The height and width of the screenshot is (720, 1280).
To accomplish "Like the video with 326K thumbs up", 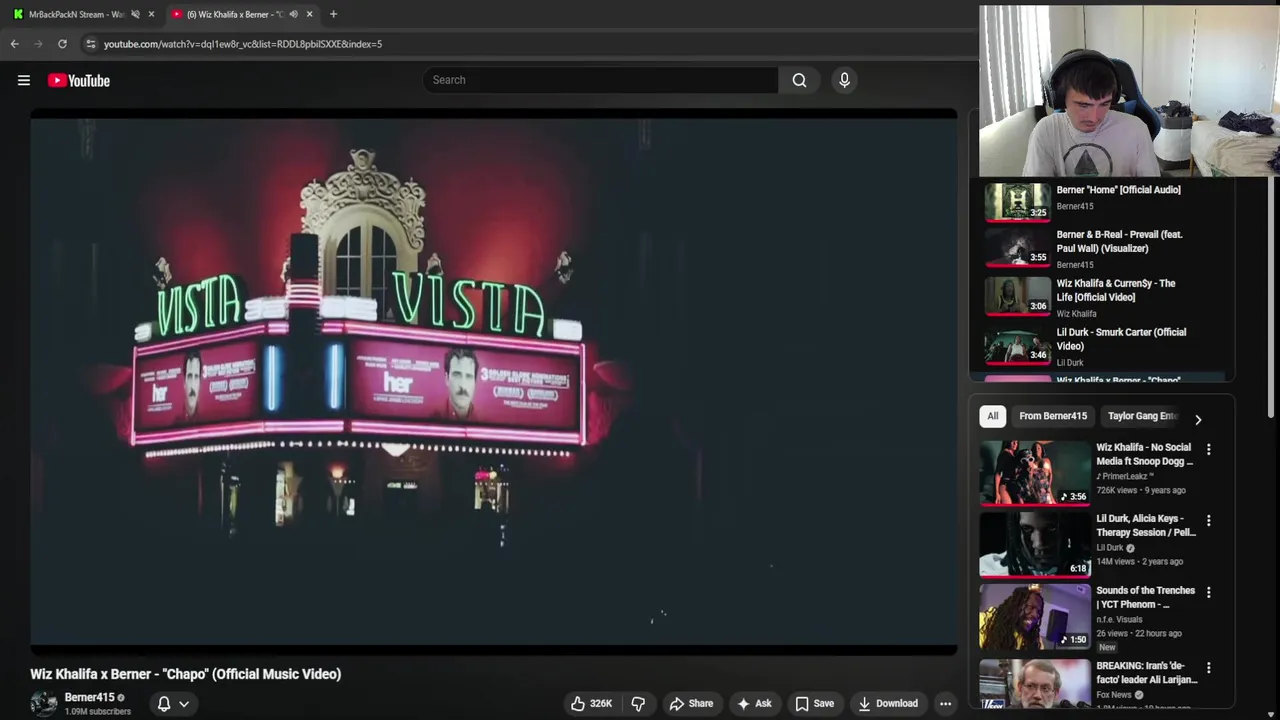I will click(x=590, y=704).
